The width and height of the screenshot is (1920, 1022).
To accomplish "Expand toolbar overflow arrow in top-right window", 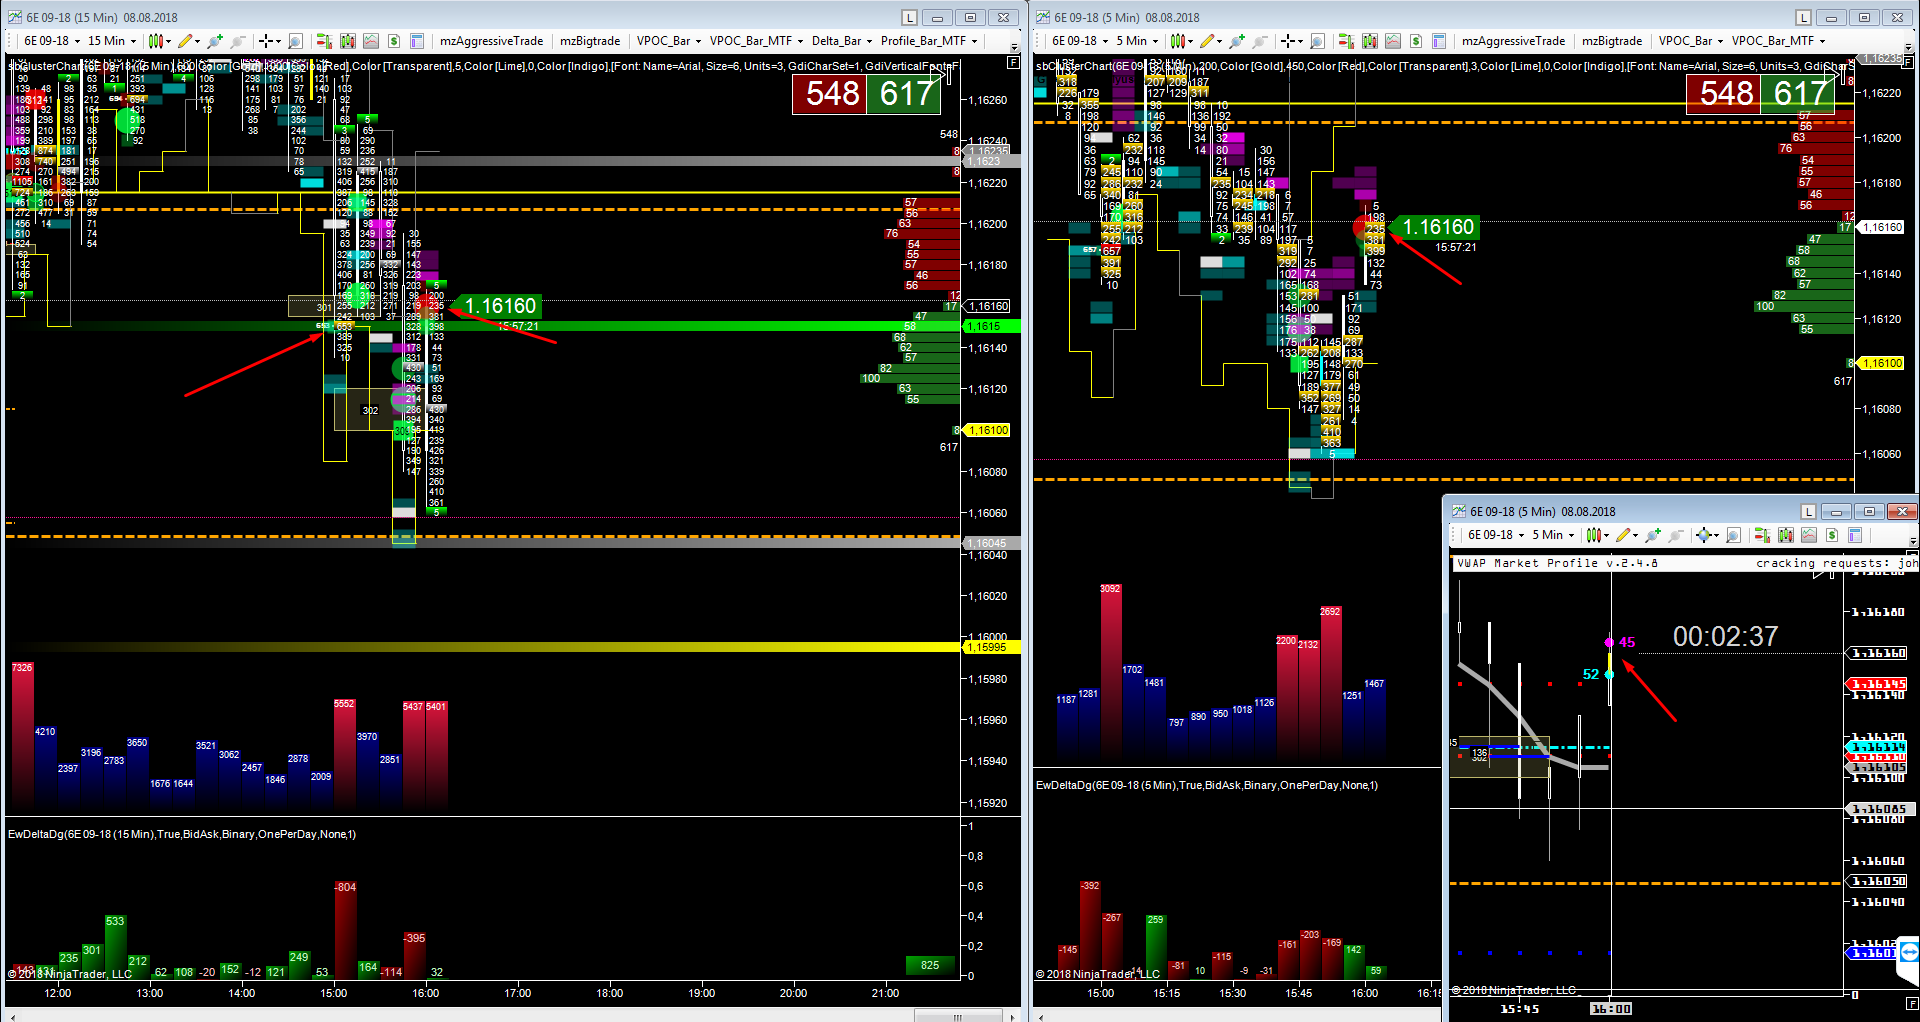I will pyautogui.click(x=1908, y=46).
